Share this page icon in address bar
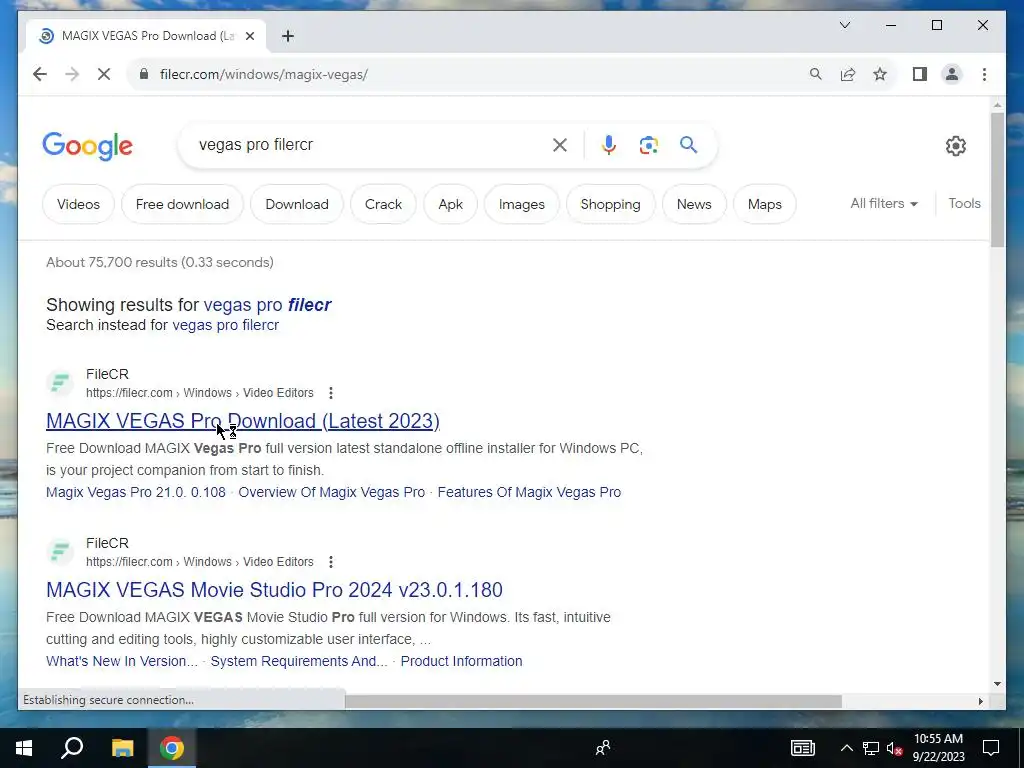 point(848,74)
